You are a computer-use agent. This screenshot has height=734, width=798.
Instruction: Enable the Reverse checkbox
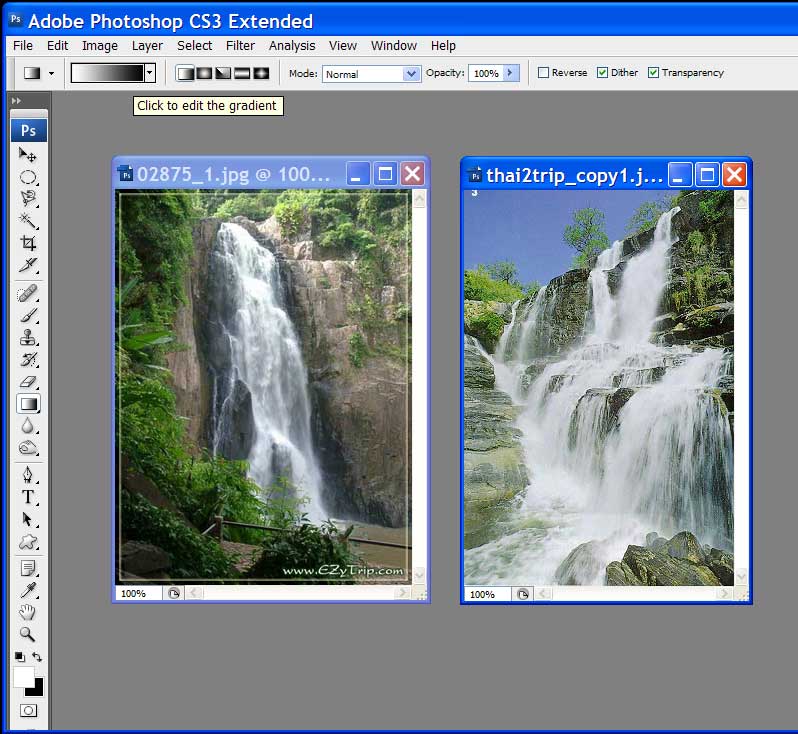(x=543, y=72)
